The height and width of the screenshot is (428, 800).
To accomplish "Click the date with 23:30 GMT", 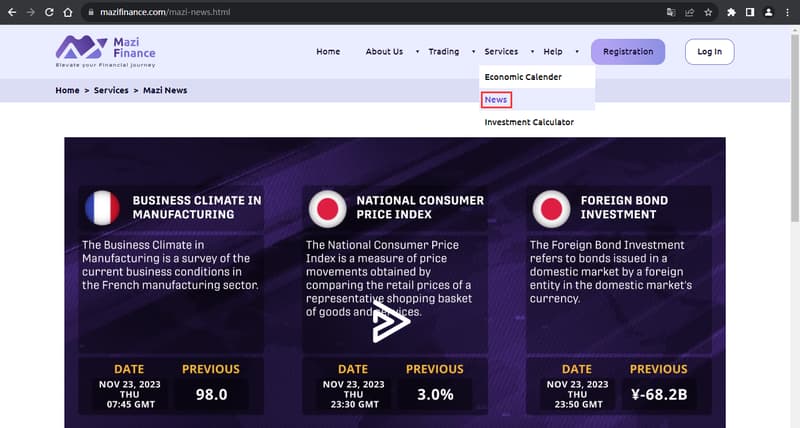I will [x=354, y=394].
